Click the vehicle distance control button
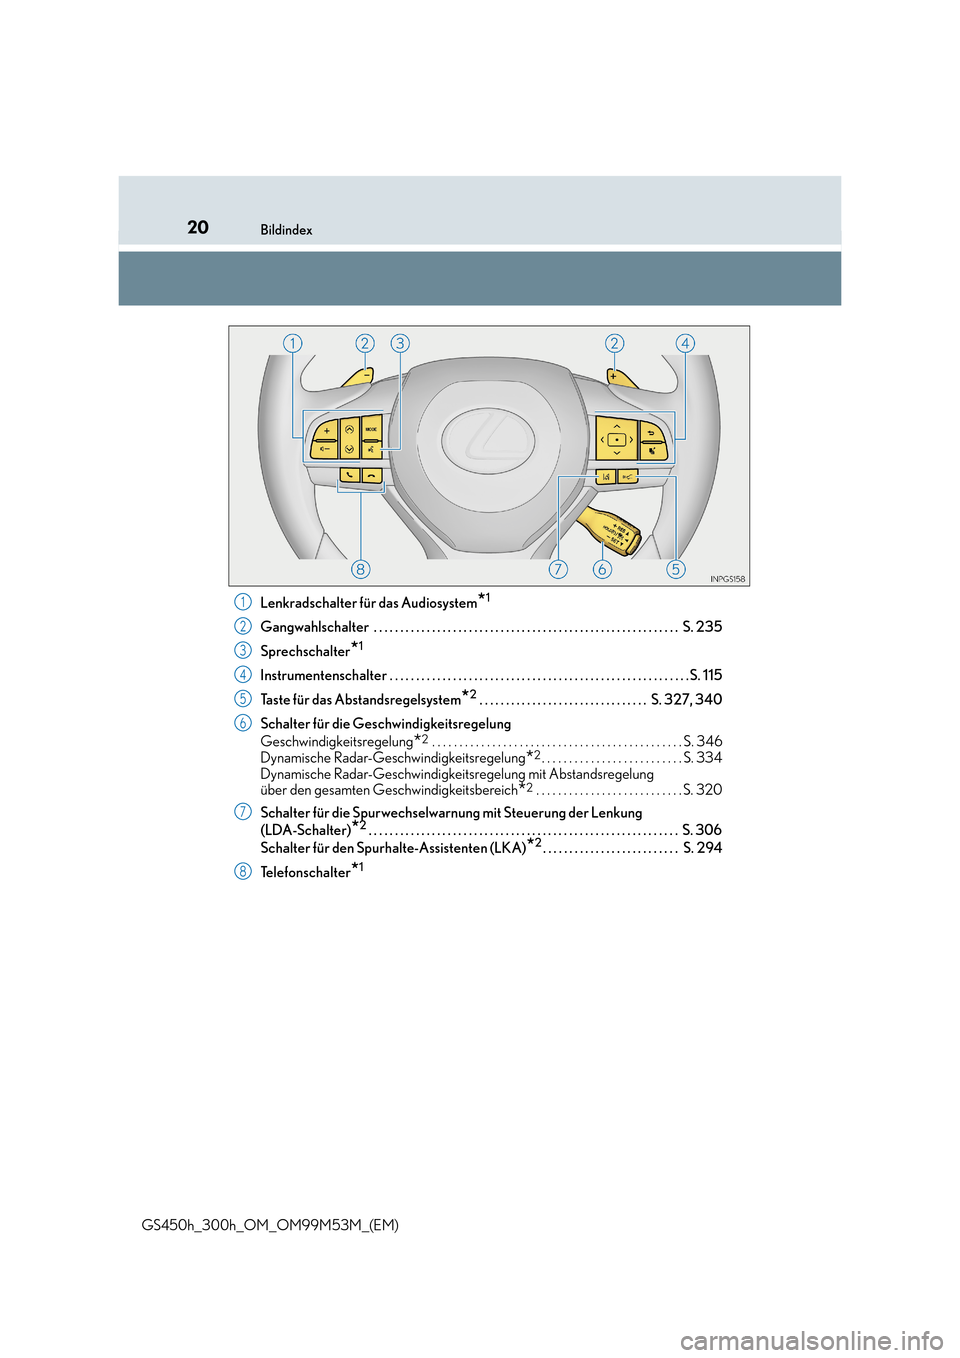The width and height of the screenshot is (960, 1358). click(628, 477)
